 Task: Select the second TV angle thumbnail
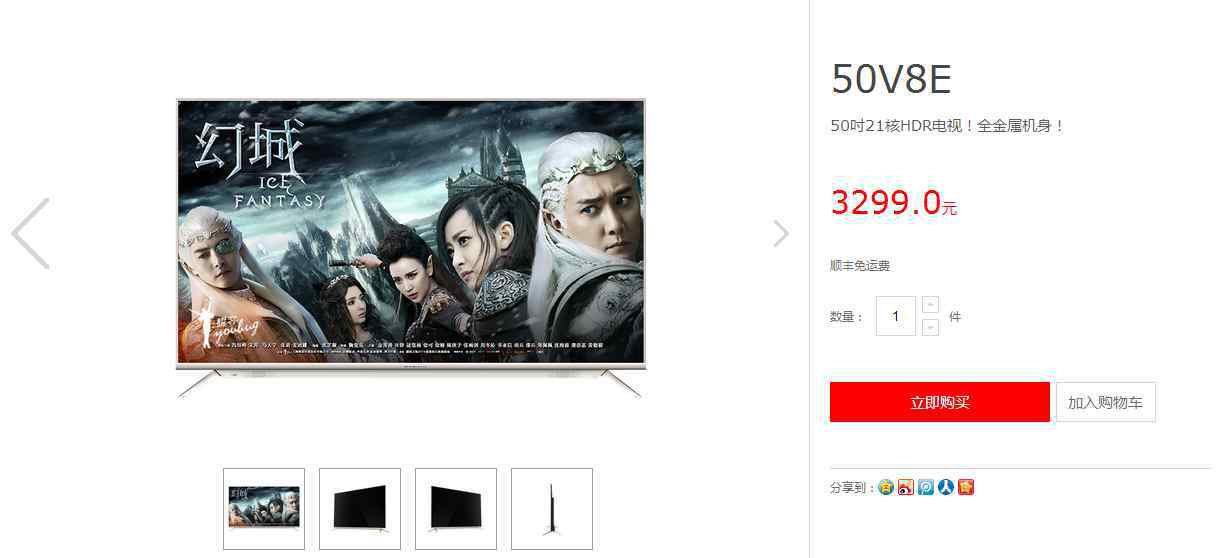[360, 509]
